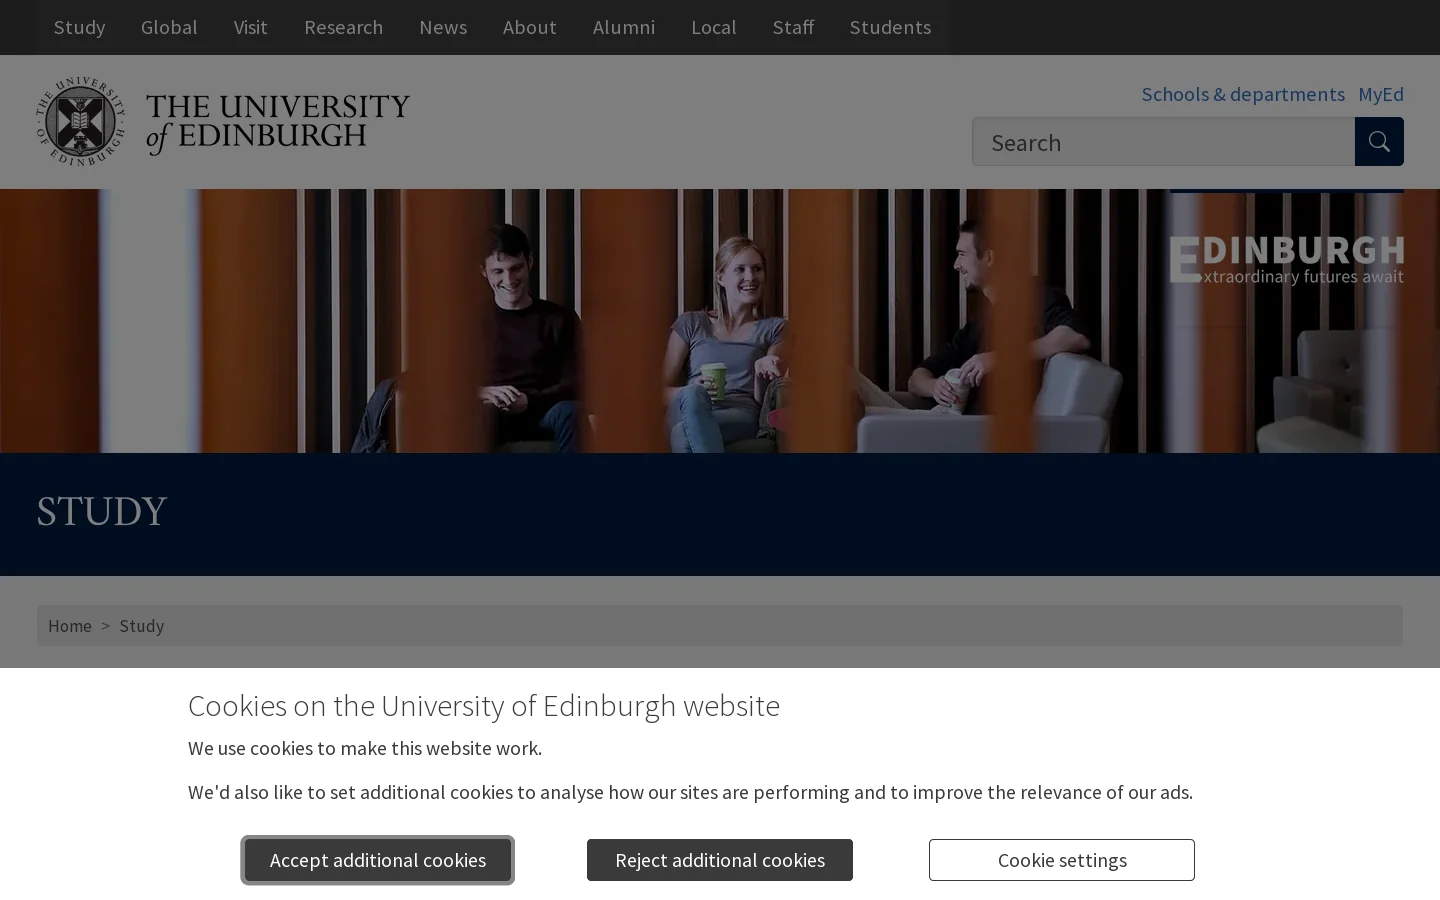Accept additional cookies

(378, 860)
